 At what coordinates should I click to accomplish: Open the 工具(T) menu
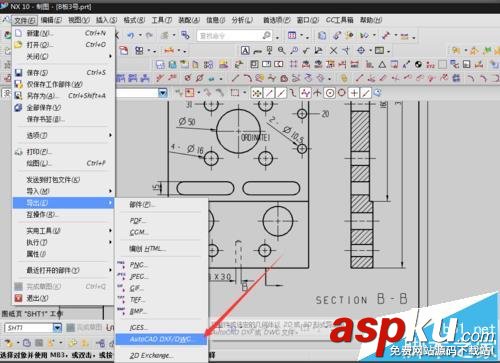(162, 20)
